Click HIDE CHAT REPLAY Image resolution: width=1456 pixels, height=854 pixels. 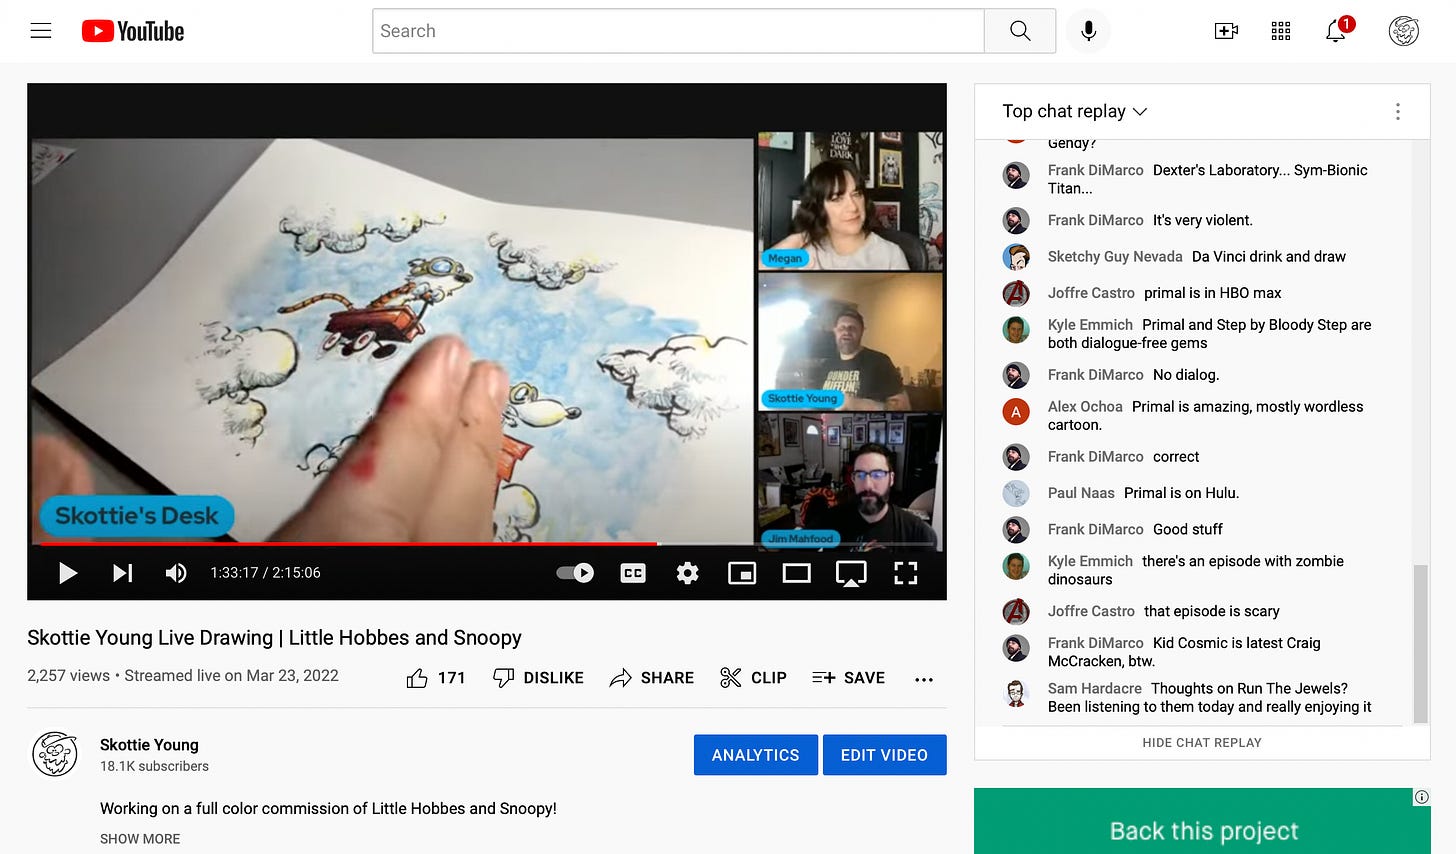click(x=1202, y=743)
